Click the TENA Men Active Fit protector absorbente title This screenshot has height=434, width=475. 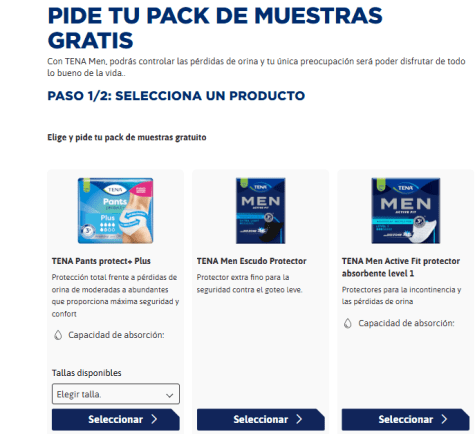click(x=401, y=267)
